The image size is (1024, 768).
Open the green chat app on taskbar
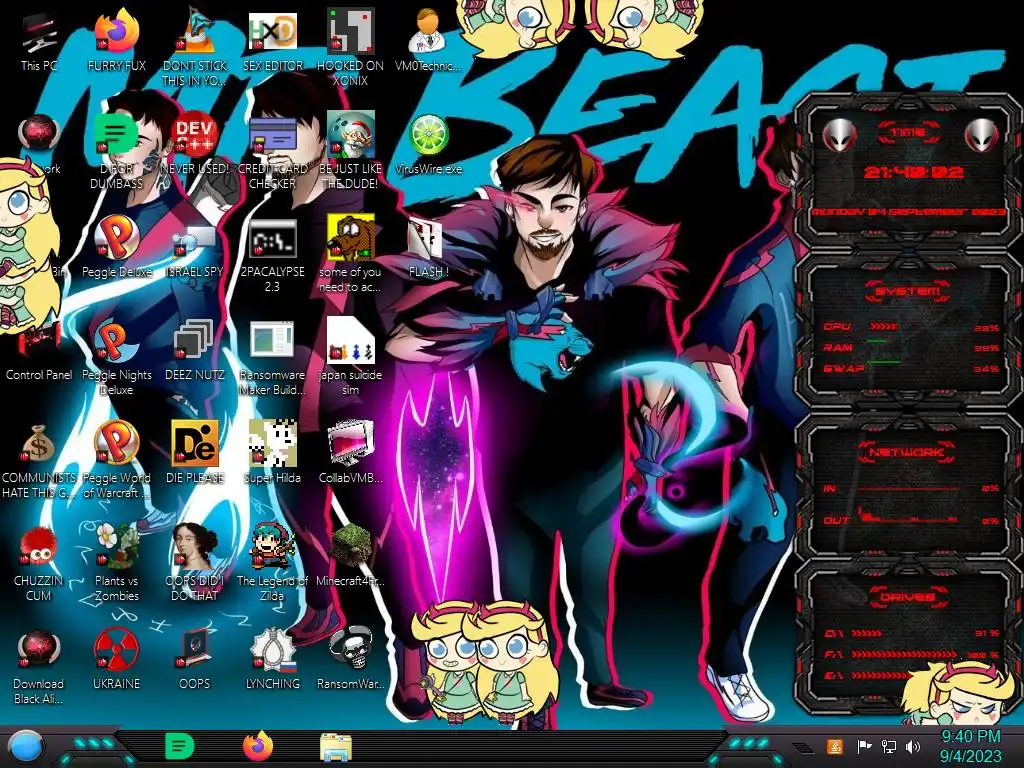(179, 746)
